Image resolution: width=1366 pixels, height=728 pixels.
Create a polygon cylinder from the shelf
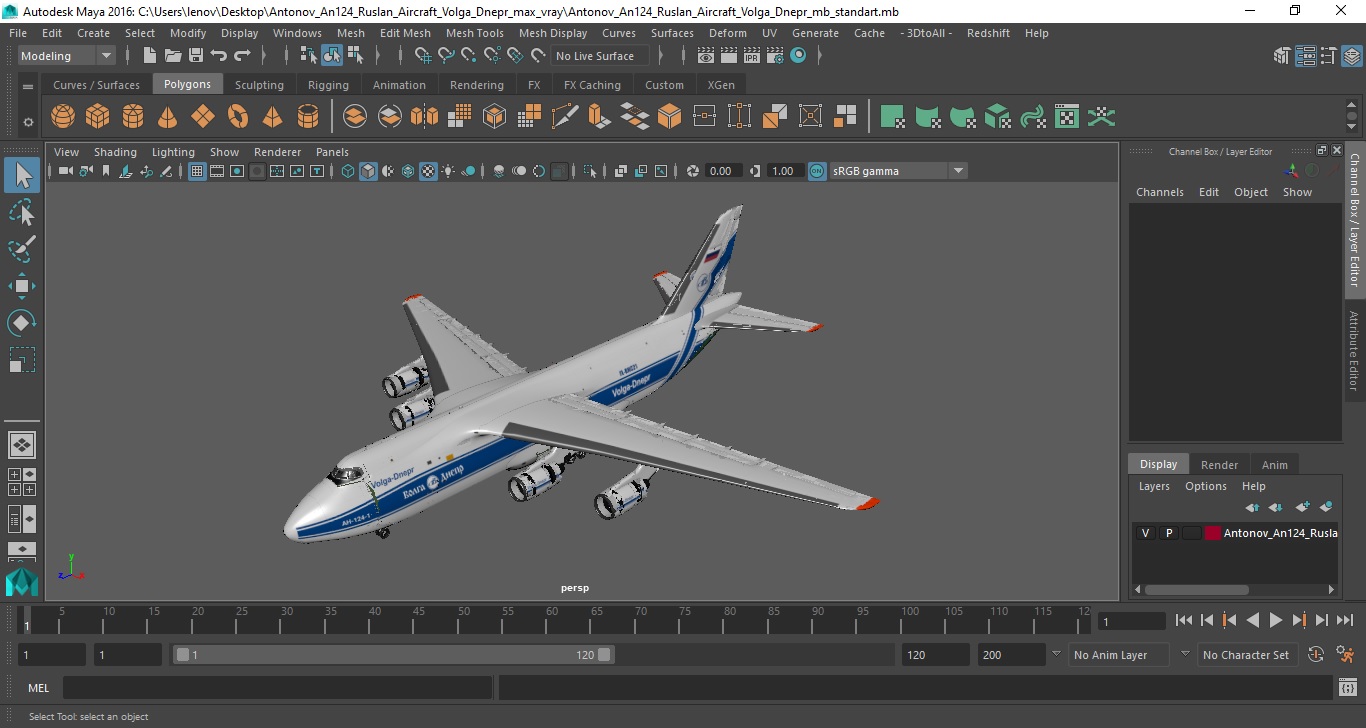click(x=133, y=117)
